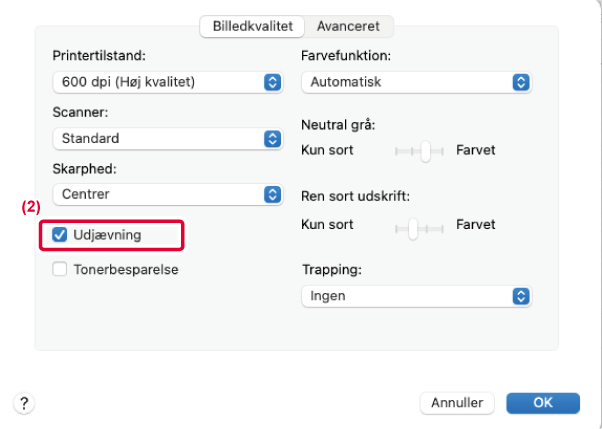
Task: Open the Scanner Standard dropdown
Action: 160,138
